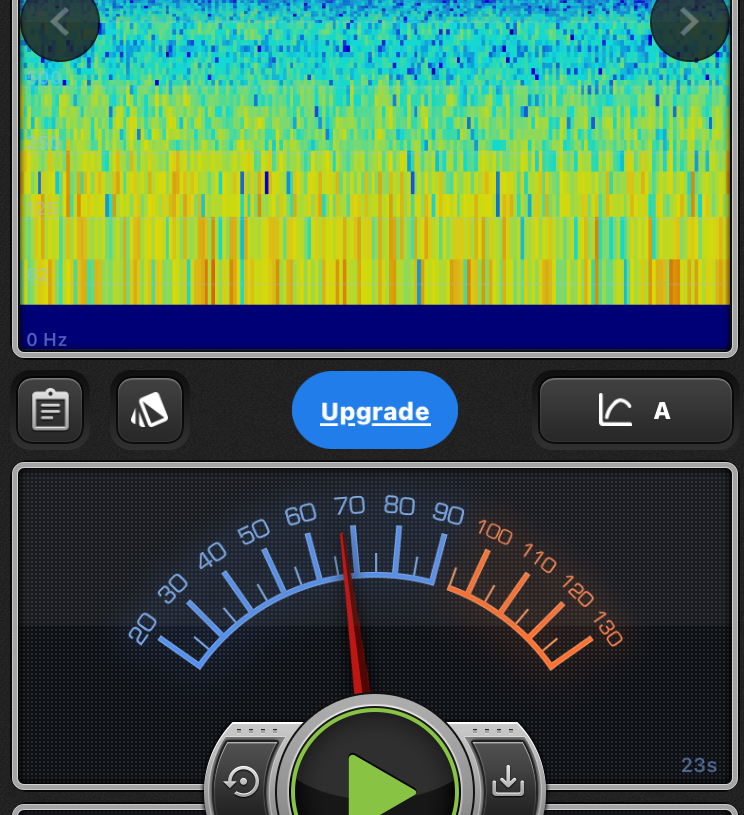Tap the 0 Hz label on the spectrogram

click(x=47, y=340)
